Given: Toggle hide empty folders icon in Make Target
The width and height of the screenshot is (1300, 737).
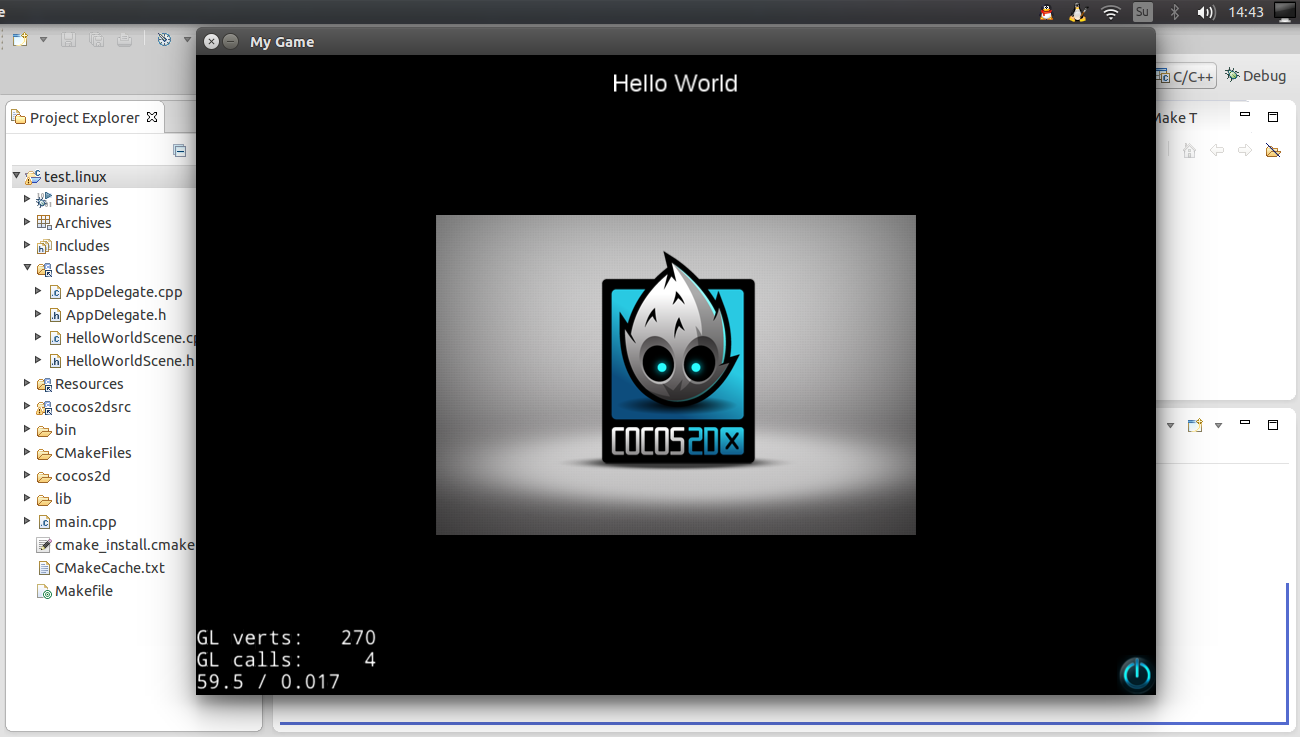Looking at the screenshot, I should [1273, 151].
